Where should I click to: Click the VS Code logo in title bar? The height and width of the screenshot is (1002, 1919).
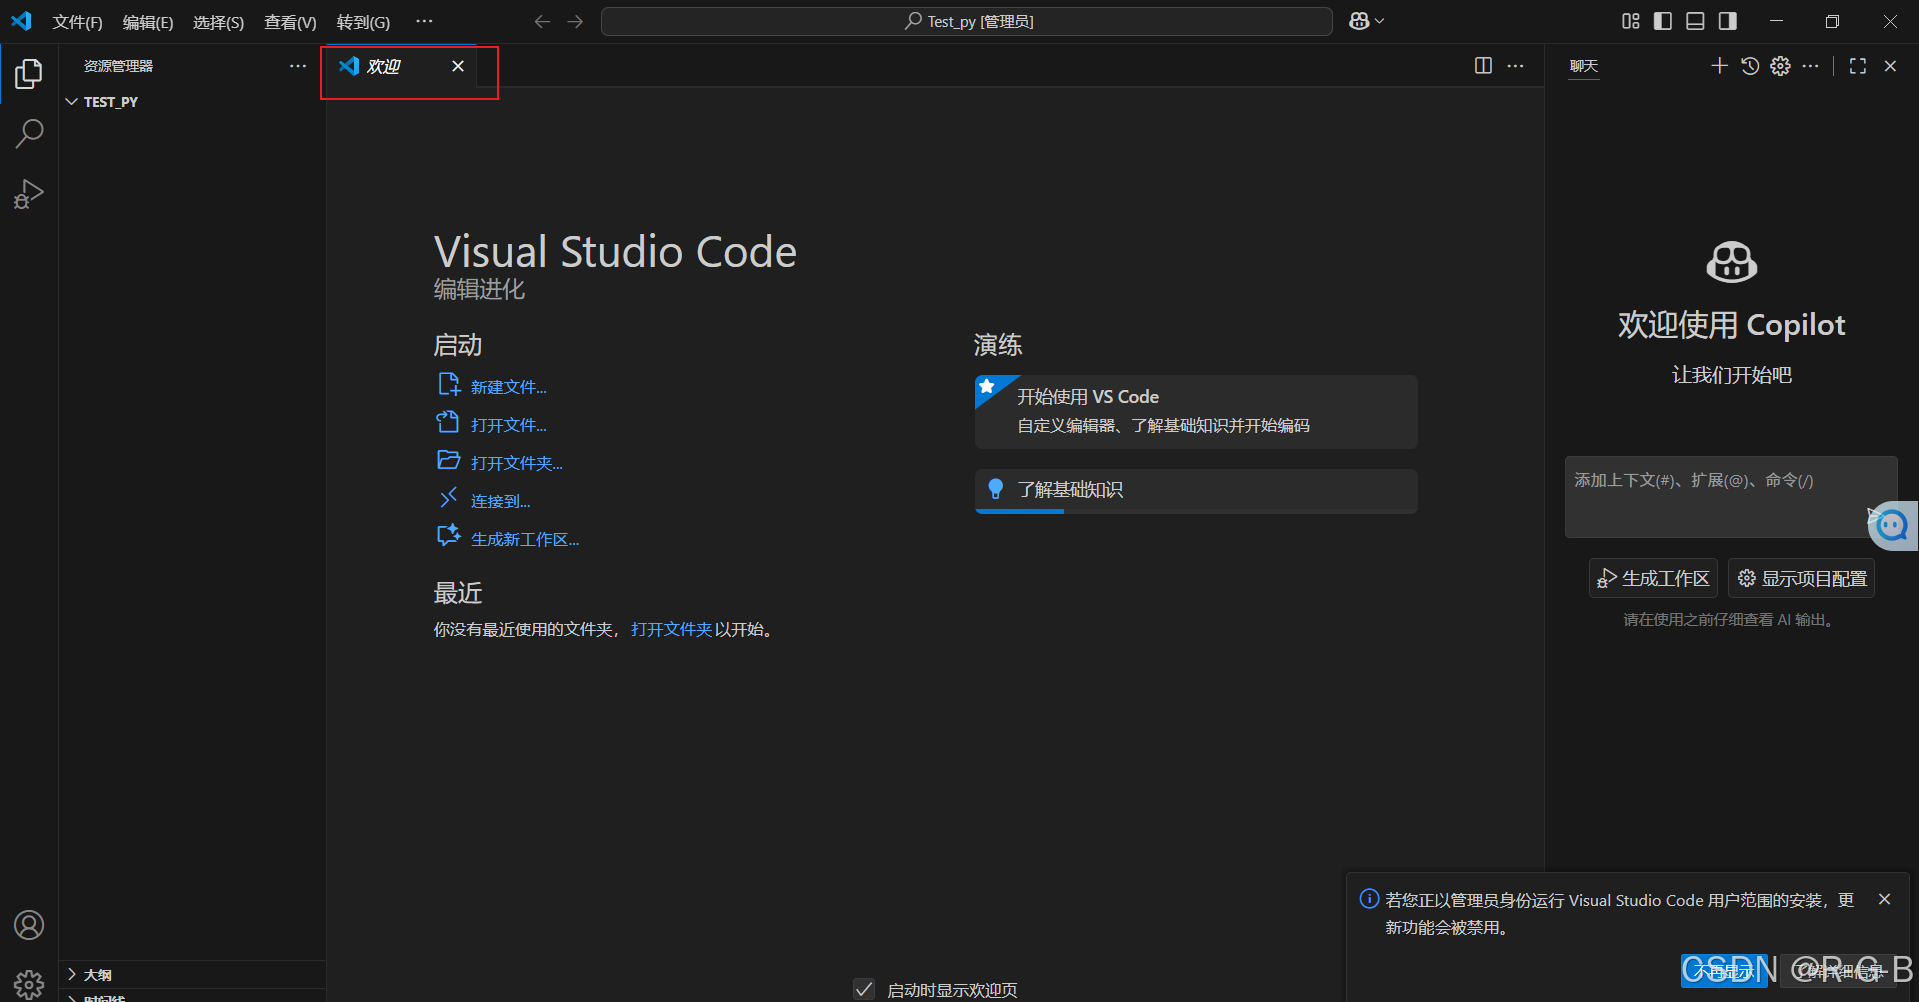(x=21, y=21)
